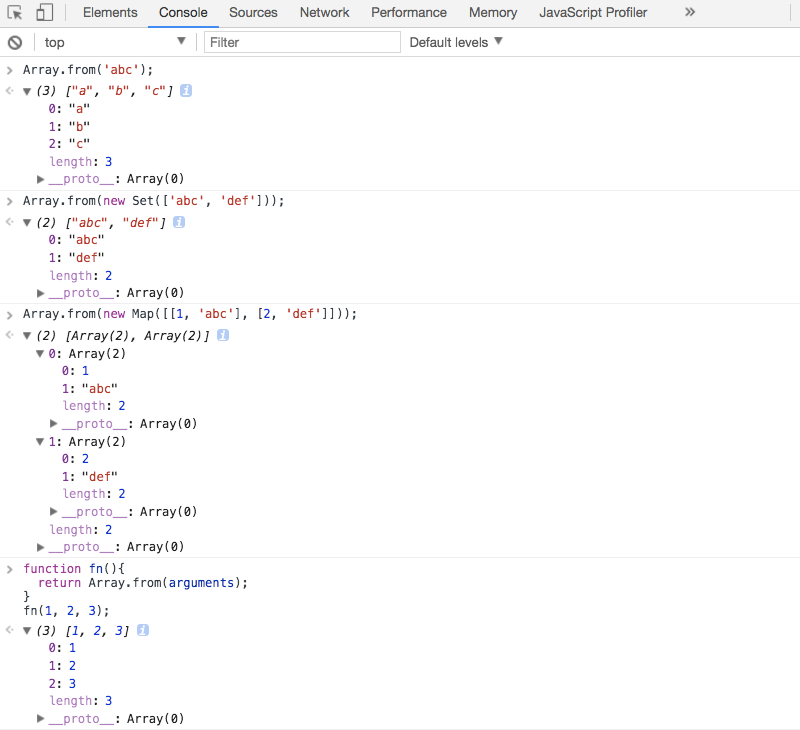This screenshot has width=800, height=730.
Task: Clear console with the ban icon
Action: tap(15, 42)
